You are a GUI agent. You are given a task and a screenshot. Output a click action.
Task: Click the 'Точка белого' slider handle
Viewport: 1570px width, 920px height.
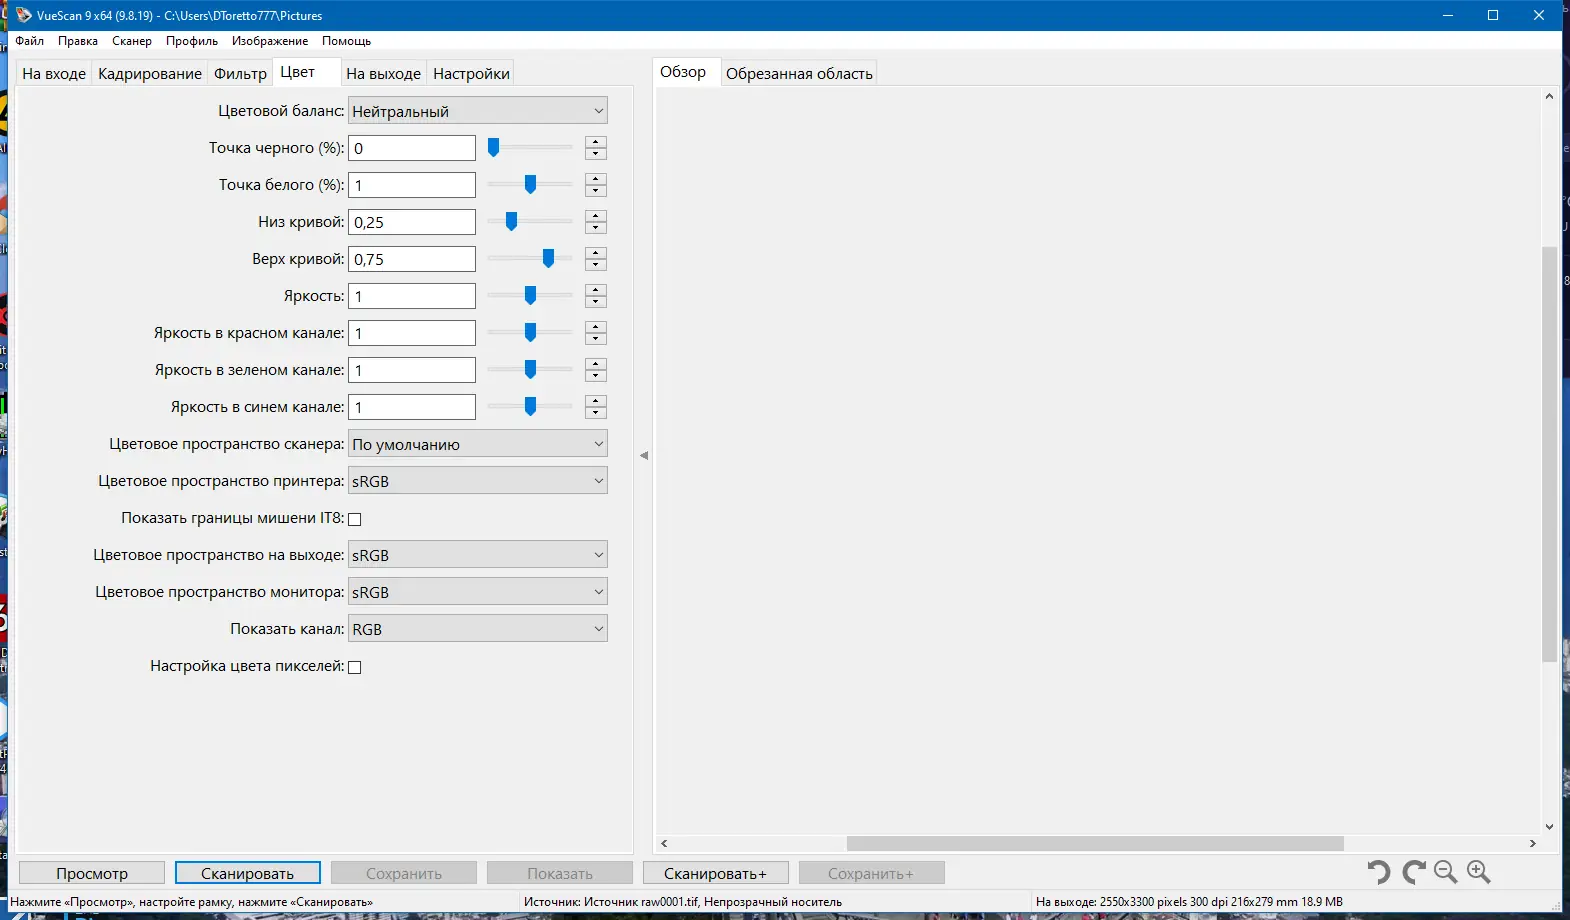530,185
